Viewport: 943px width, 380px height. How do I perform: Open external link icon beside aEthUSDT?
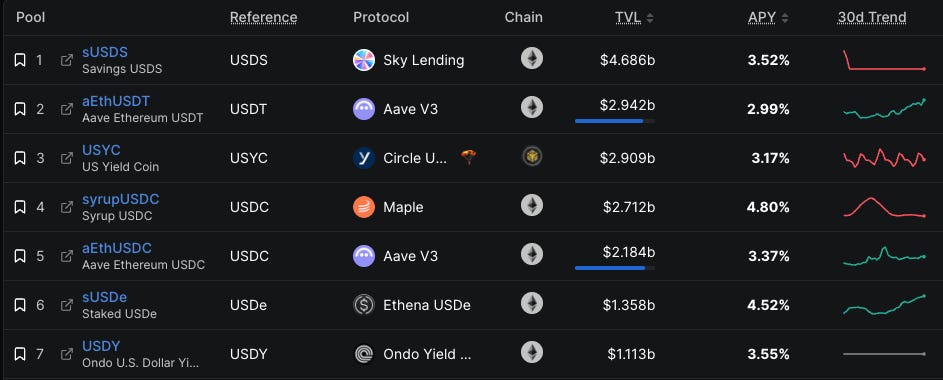67,109
